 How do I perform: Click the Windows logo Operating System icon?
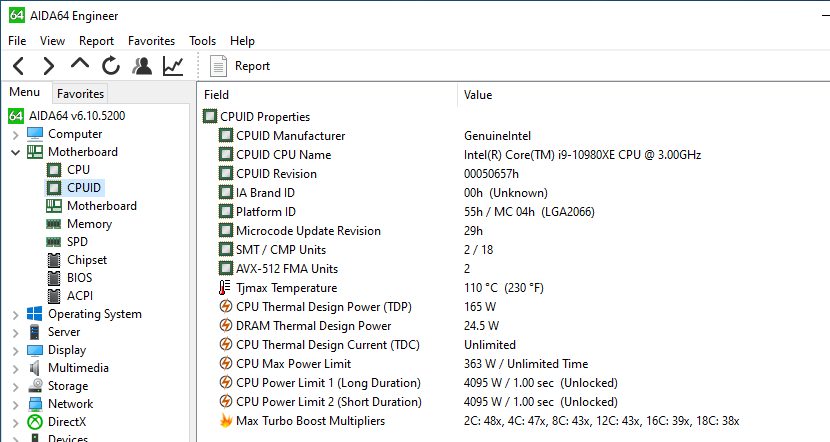34,313
